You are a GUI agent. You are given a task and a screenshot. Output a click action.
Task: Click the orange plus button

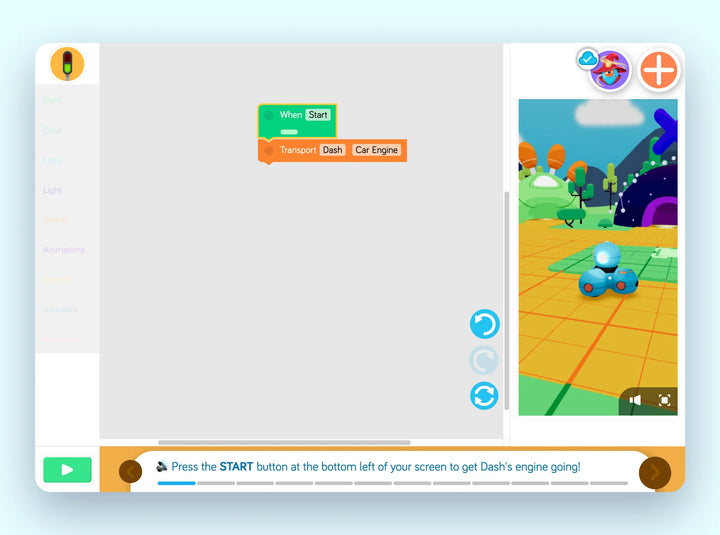pos(659,70)
